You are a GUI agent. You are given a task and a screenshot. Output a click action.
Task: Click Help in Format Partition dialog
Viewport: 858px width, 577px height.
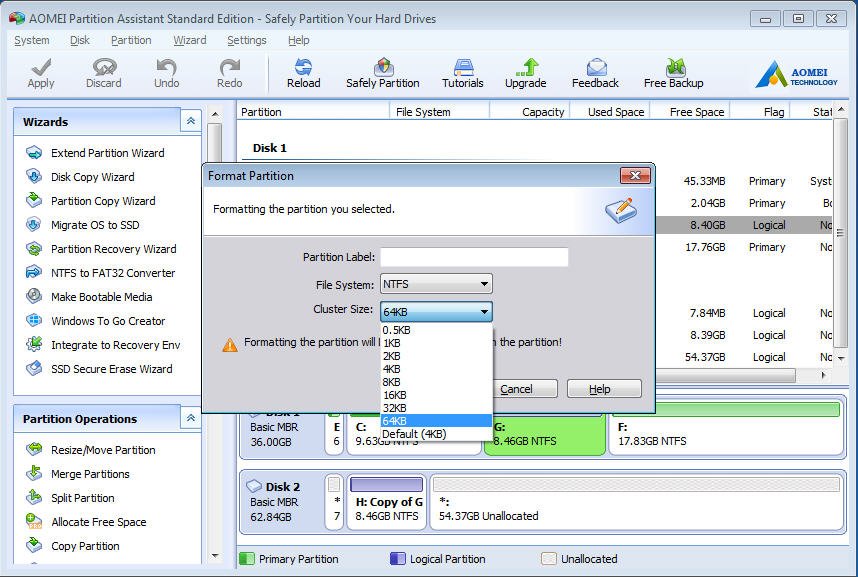(x=604, y=389)
